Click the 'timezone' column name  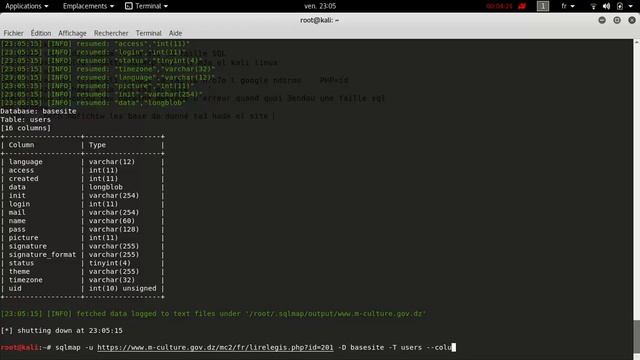pyautogui.click(x=26, y=280)
